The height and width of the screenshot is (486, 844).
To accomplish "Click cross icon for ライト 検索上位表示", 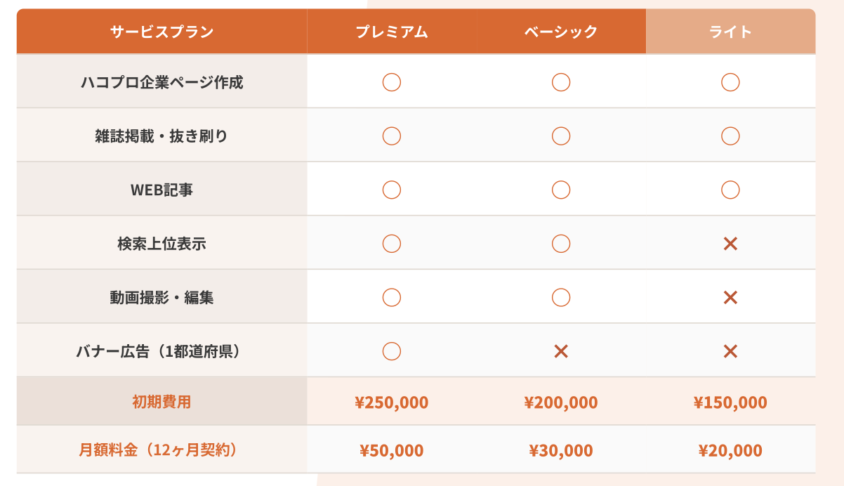I will click(730, 244).
